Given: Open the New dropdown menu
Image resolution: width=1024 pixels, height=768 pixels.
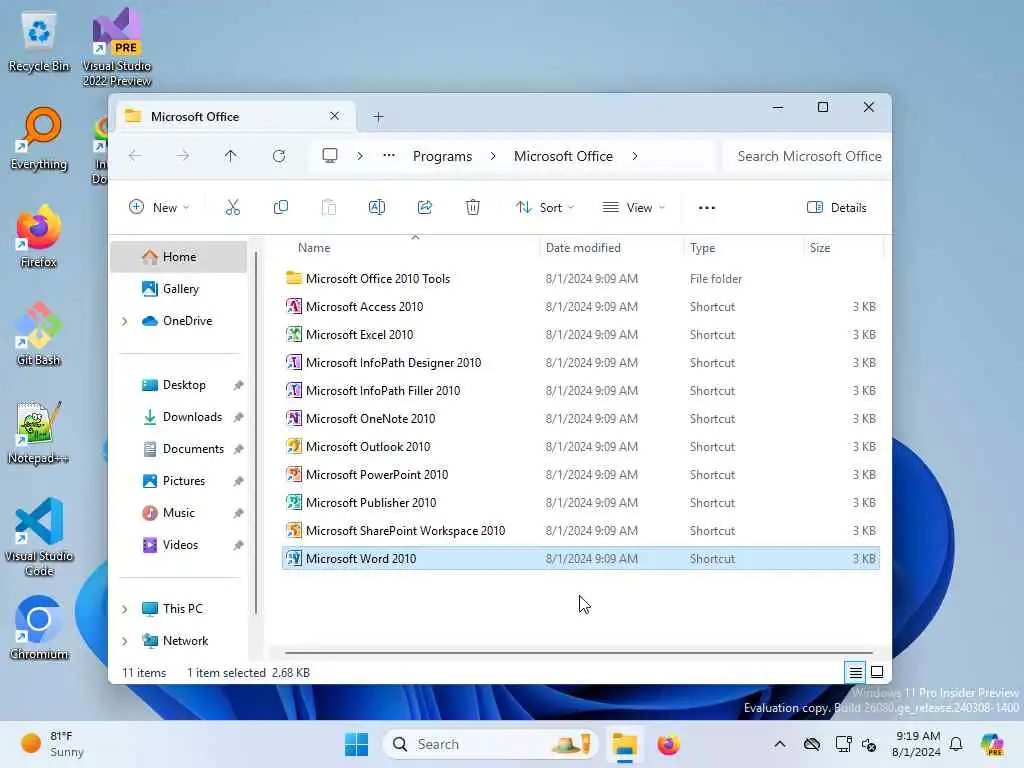Looking at the screenshot, I should click(x=159, y=208).
